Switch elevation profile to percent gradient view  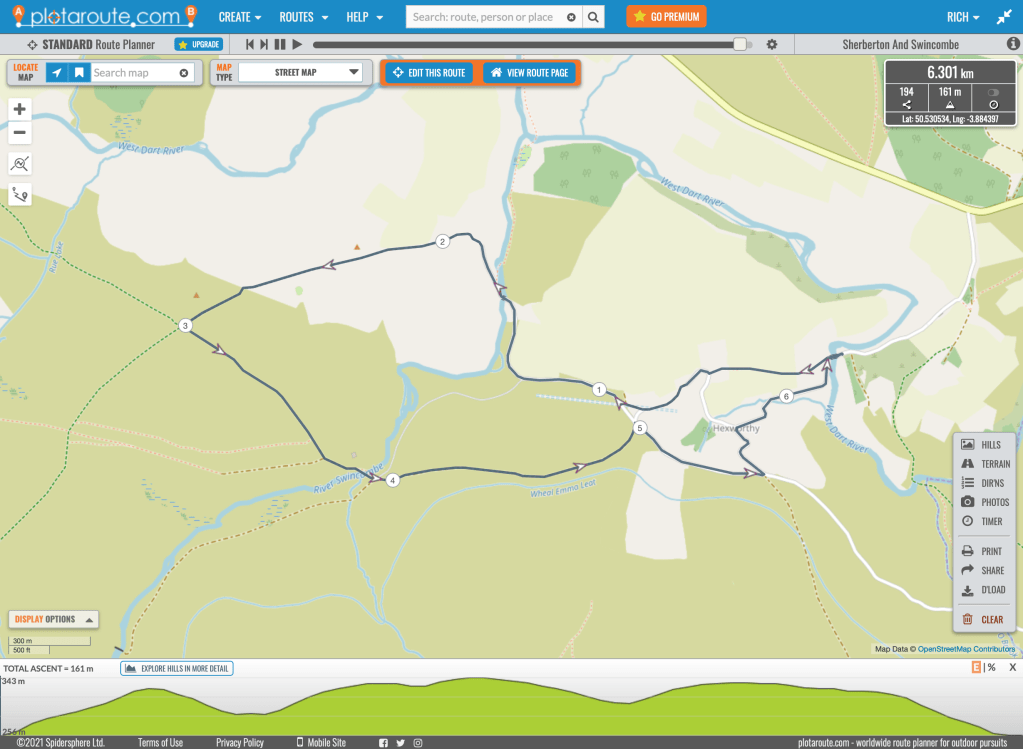coord(991,668)
